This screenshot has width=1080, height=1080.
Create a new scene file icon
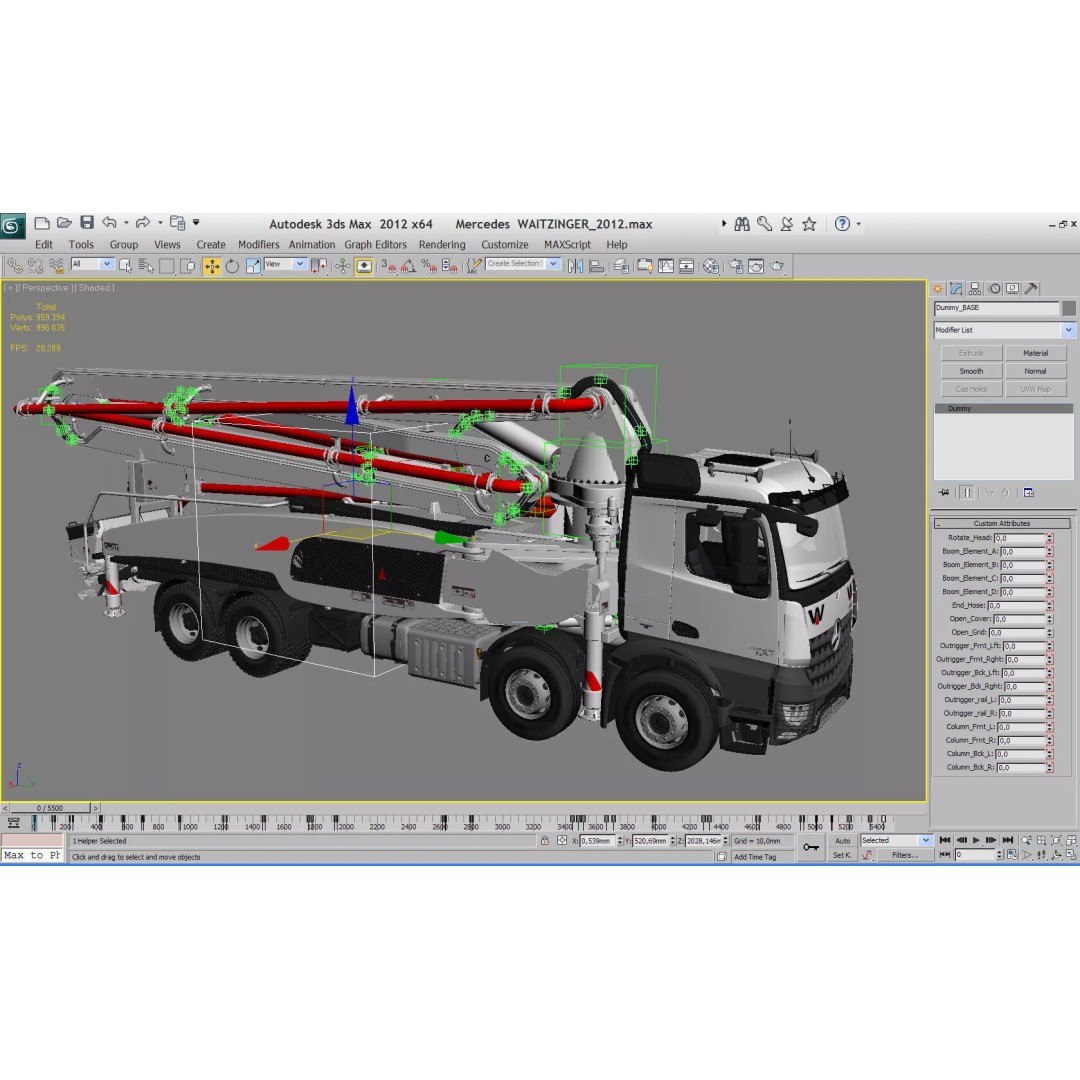42,223
